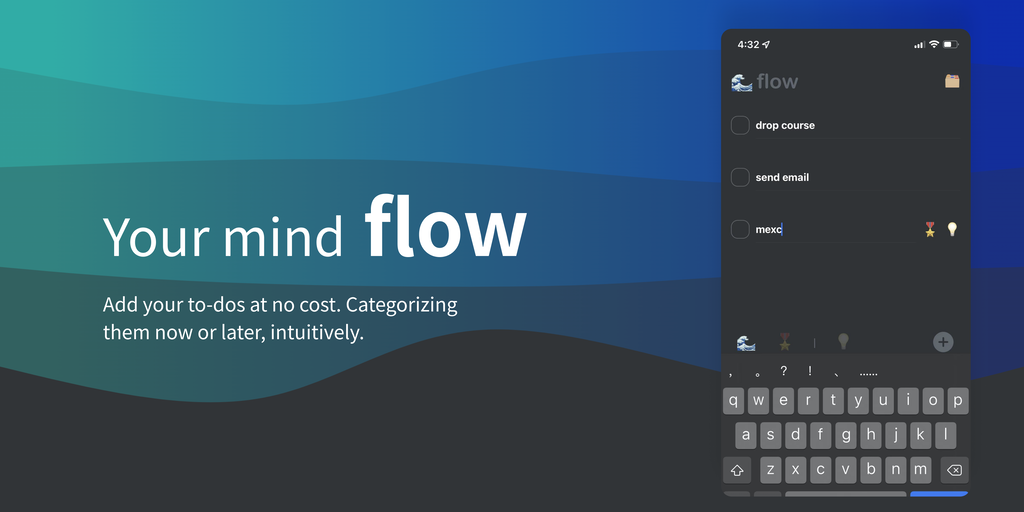Tap the m key
This screenshot has width=1024, height=512.
pyautogui.click(x=920, y=470)
